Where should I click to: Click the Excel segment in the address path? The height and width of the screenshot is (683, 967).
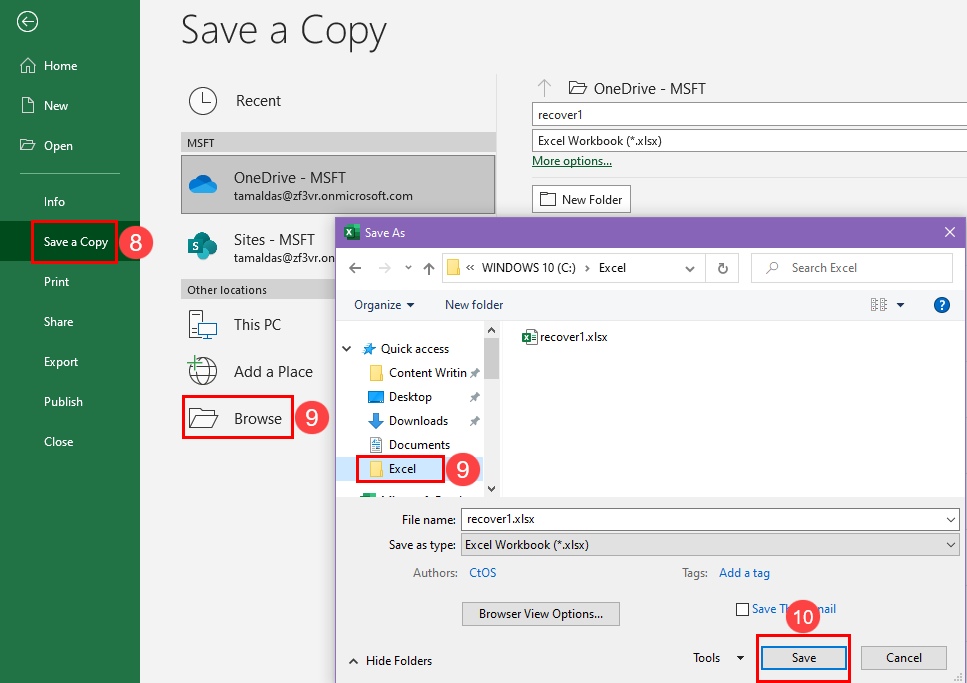click(x=612, y=268)
